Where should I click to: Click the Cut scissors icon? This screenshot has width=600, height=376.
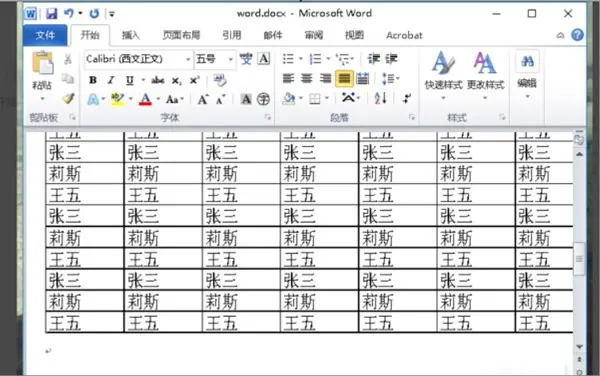coord(68,59)
